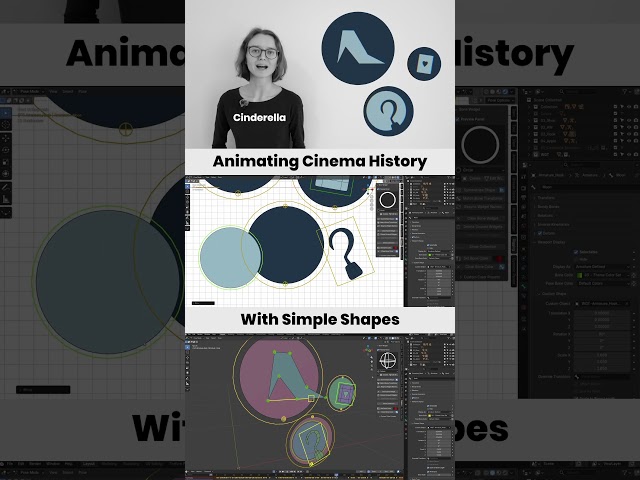This screenshot has height=480, width=640.
Task: Switch to the Layout workspace tab
Action: click(89, 464)
